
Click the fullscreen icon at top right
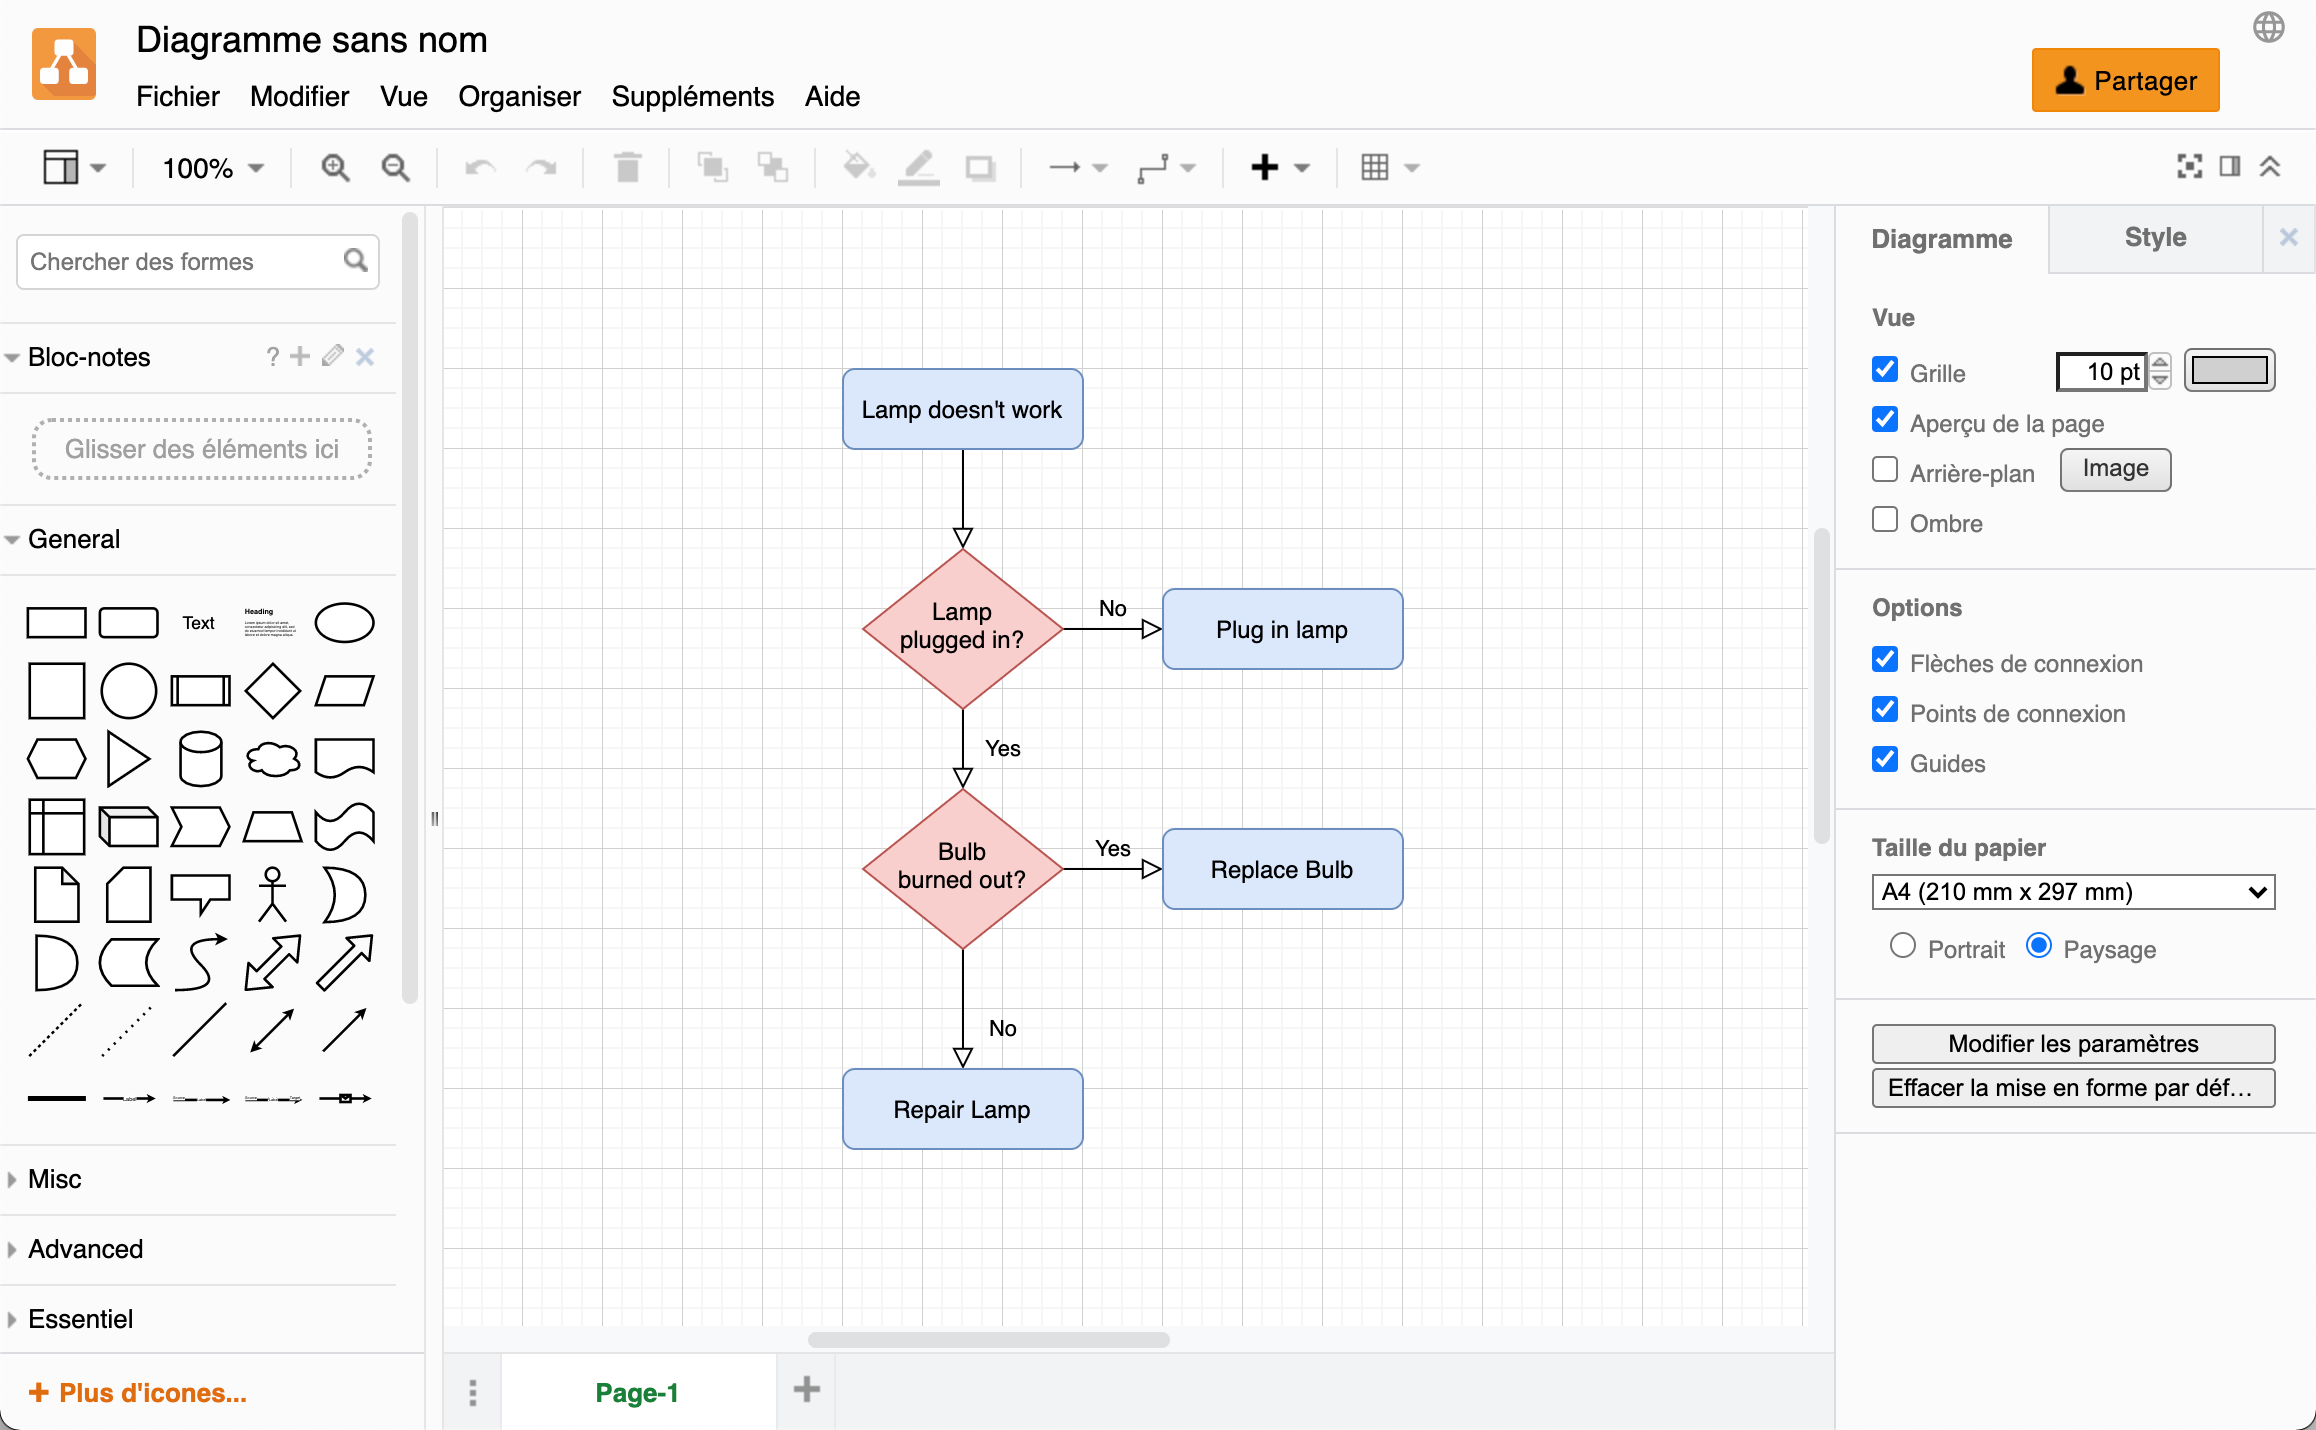[2189, 166]
